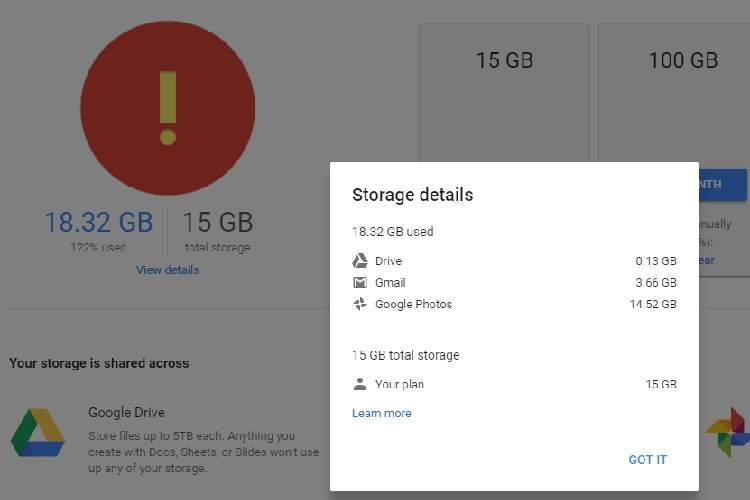Open the View details link

click(167, 270)
